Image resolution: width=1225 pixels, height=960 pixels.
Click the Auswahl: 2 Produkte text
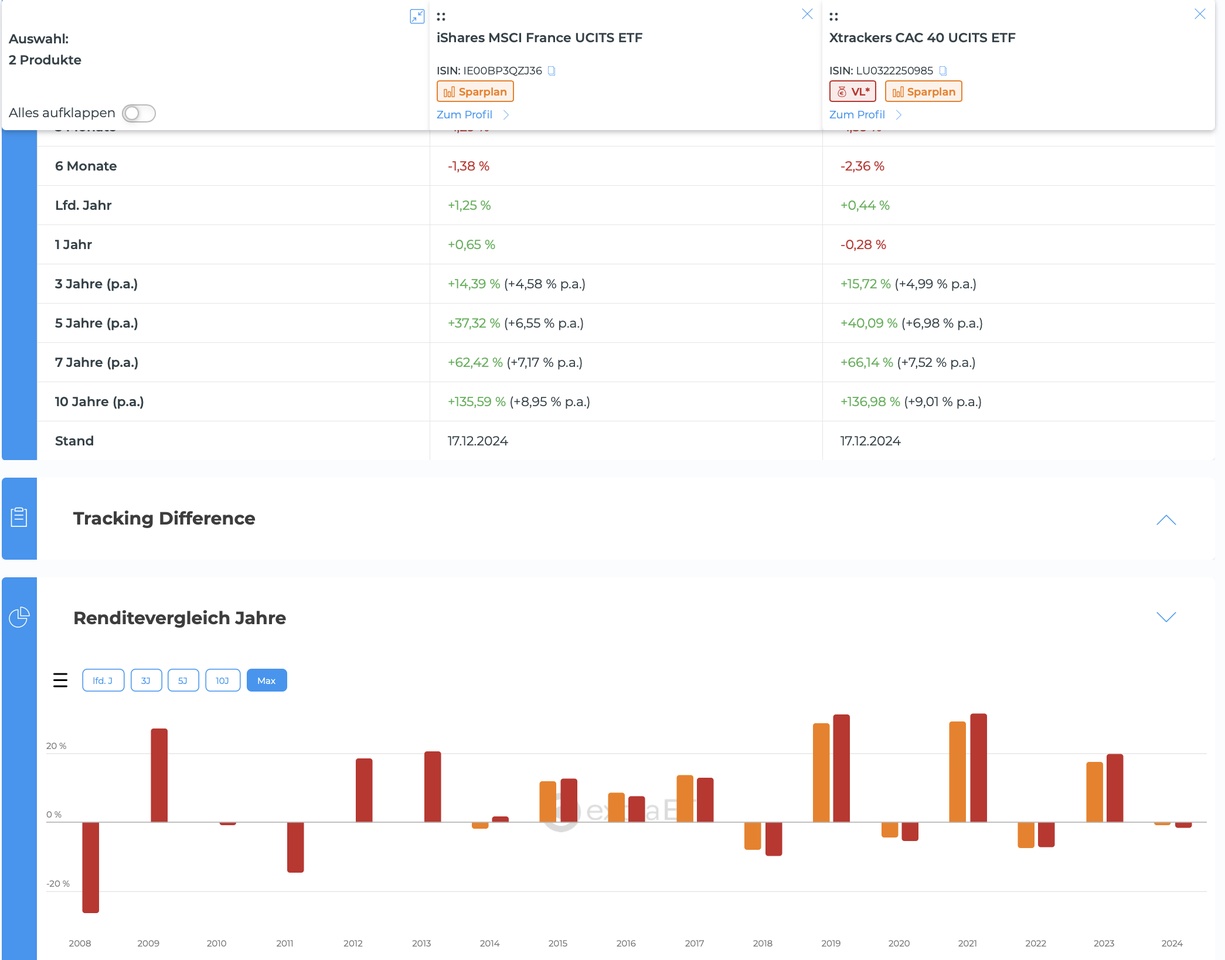click(x=45, y=49)
